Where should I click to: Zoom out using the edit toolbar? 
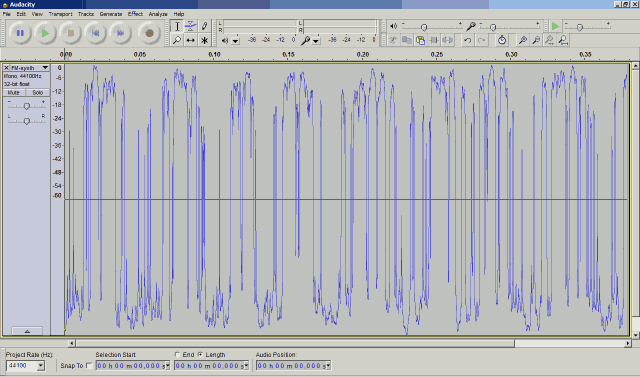tap(536, 40)
